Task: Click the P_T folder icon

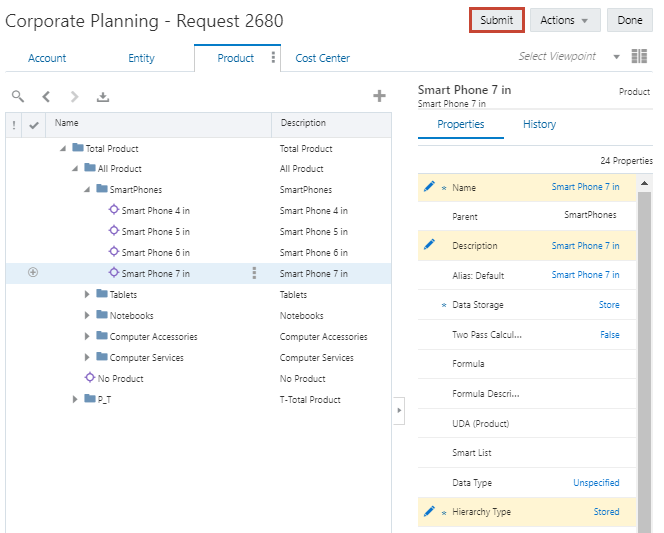Action: [x=90, y=398]
